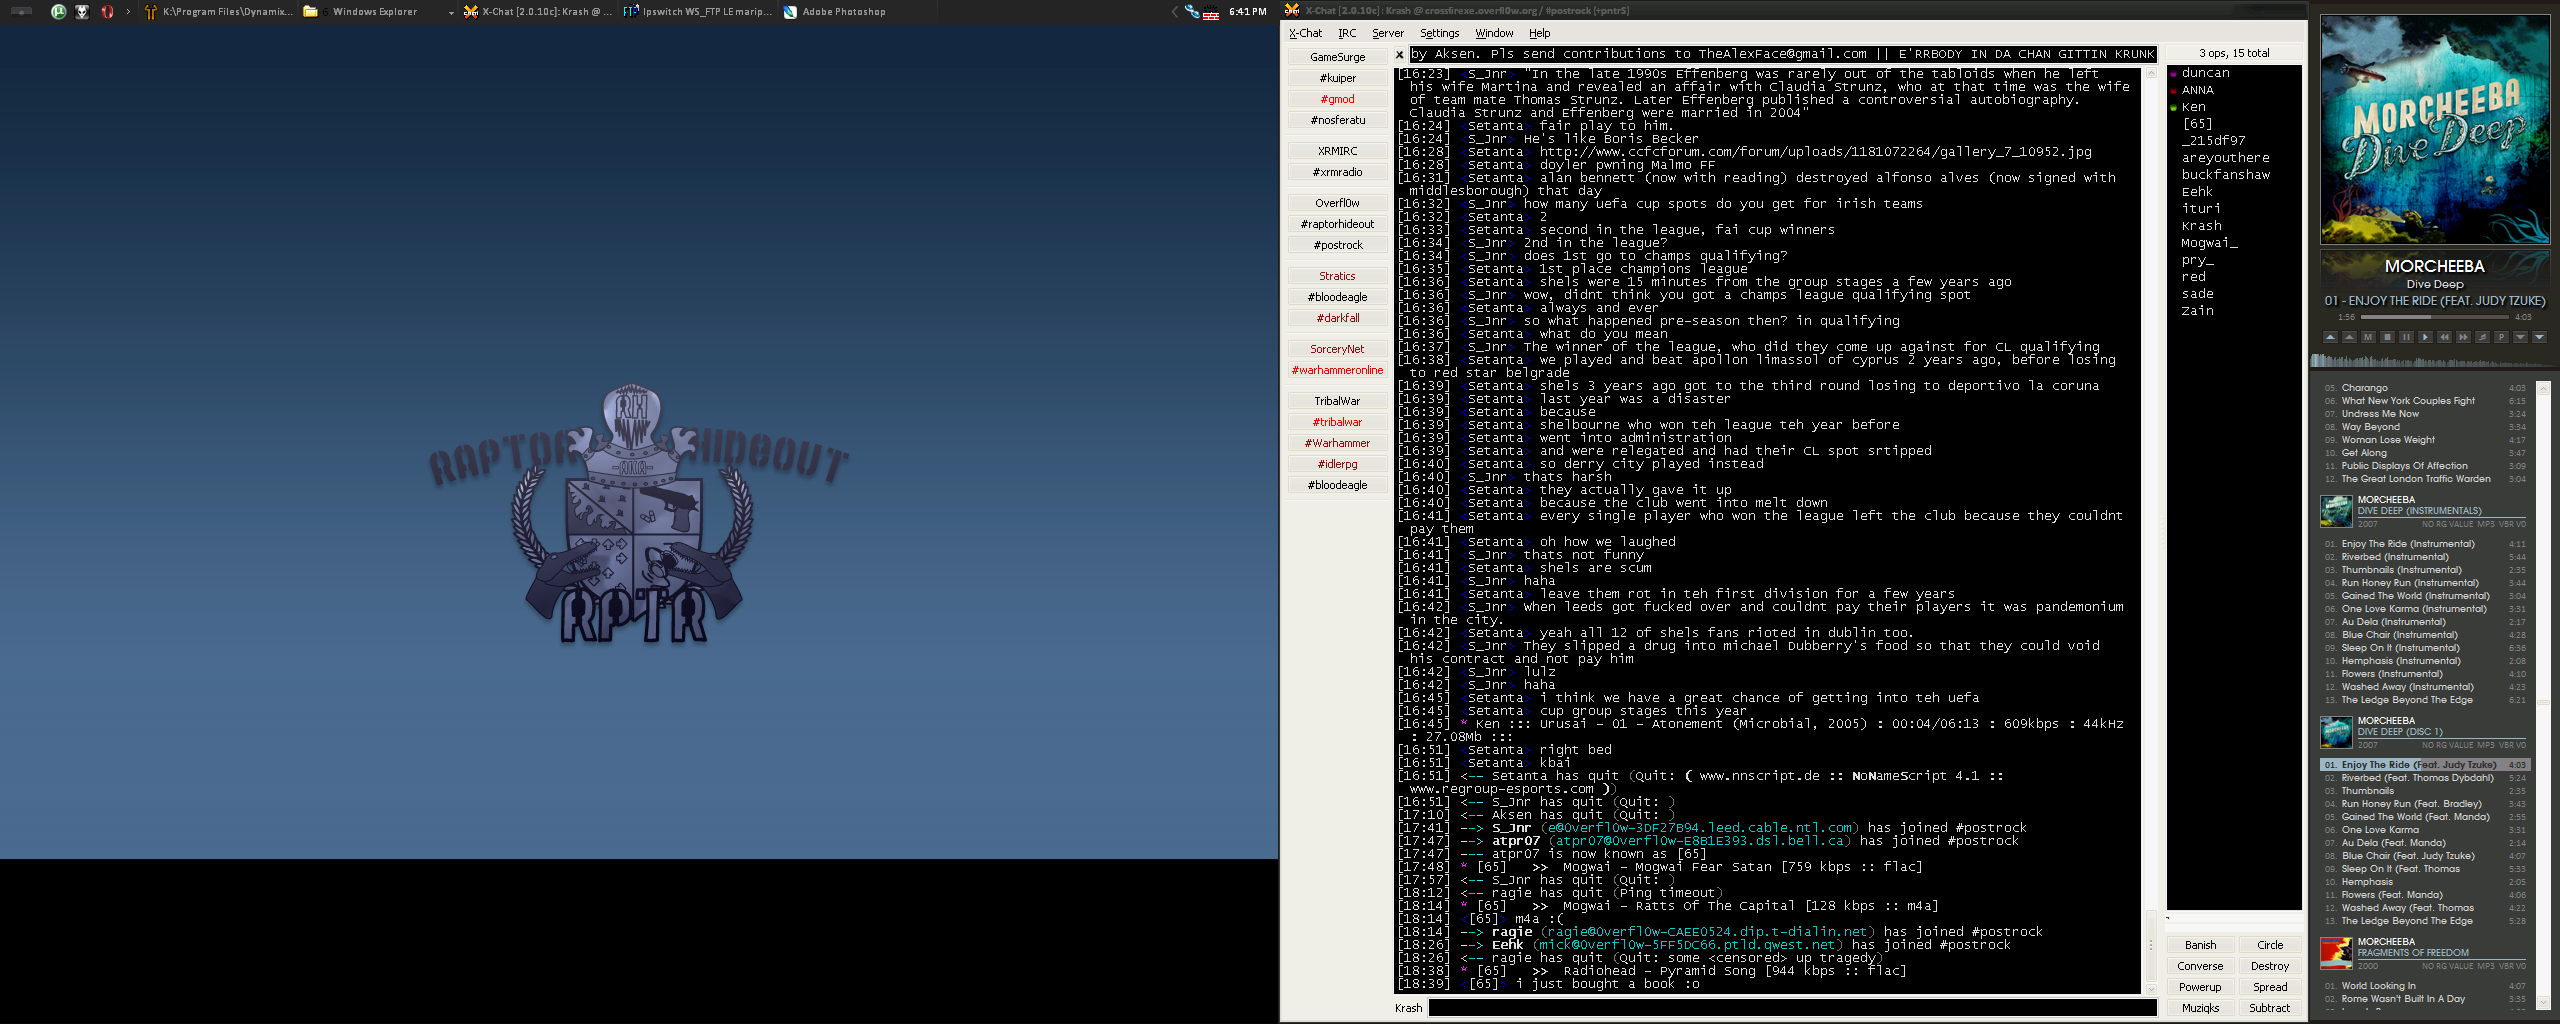Viewport: 2560px width, 1024px height.
Task: Switch to #kuiper channel
Action: (x=1337, y=78)
